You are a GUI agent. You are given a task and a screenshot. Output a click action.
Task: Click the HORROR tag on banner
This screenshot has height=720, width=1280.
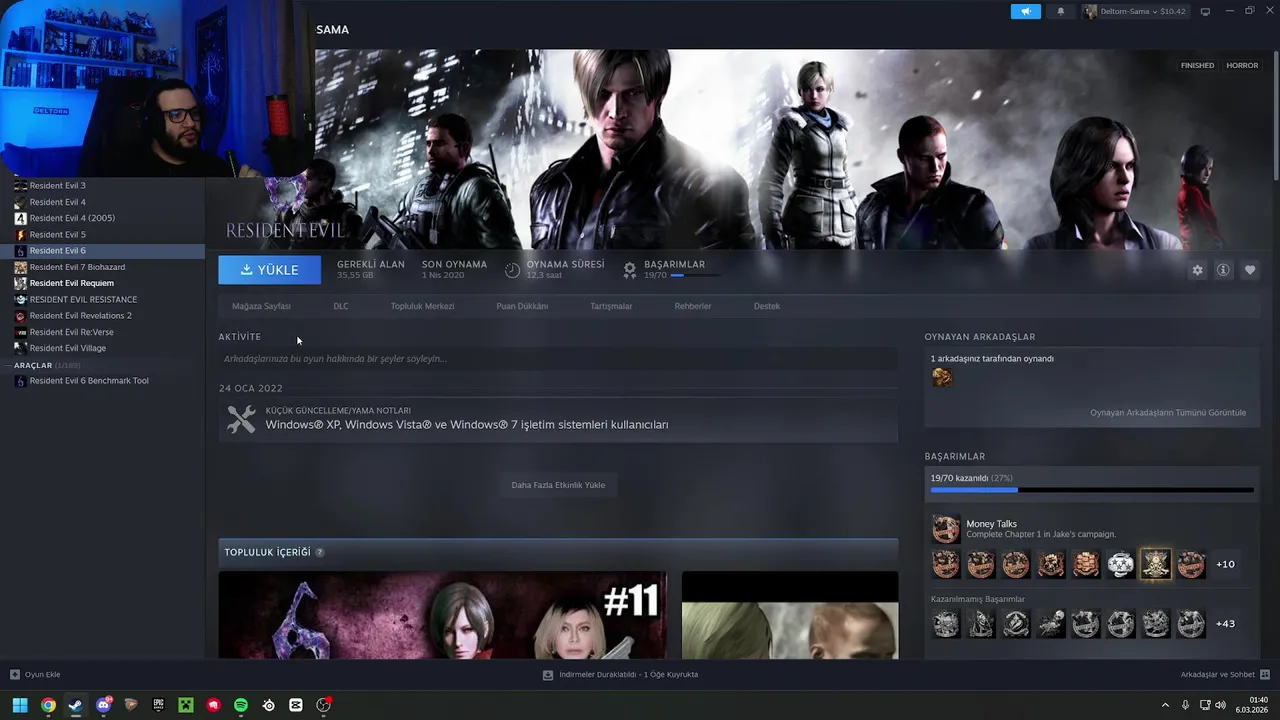pyautogui.click(x=1242, y=65)
